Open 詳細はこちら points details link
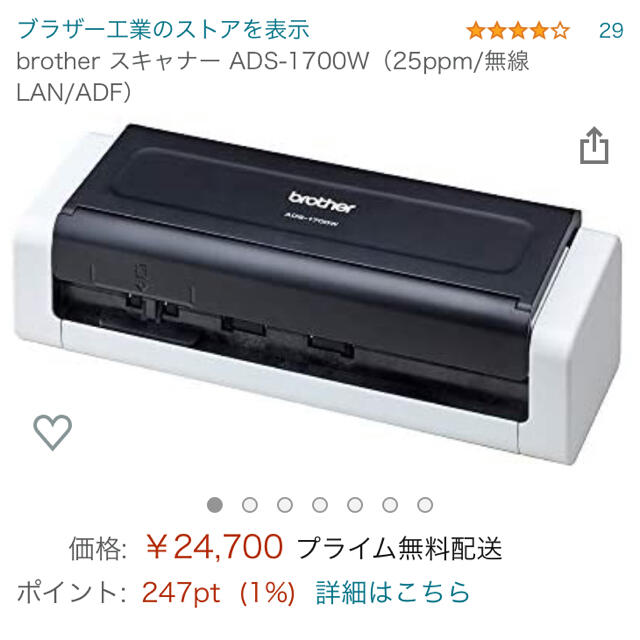 (393, 592)
